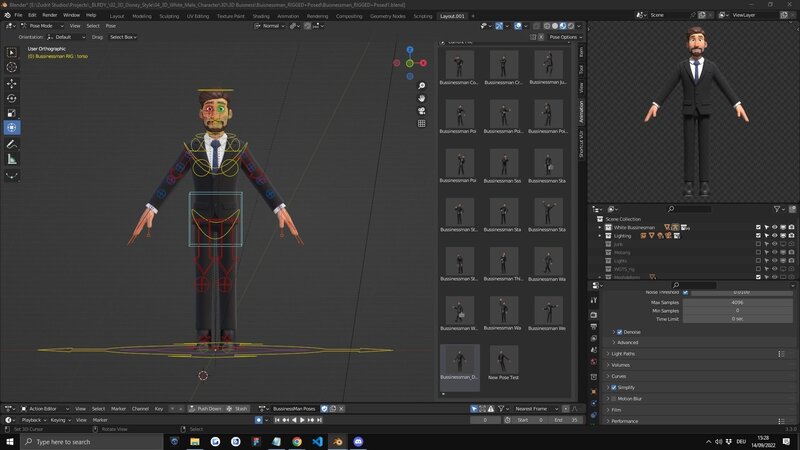Select the Move tool in the viewport toolbar
800x450 pixels.
[12, 82]
